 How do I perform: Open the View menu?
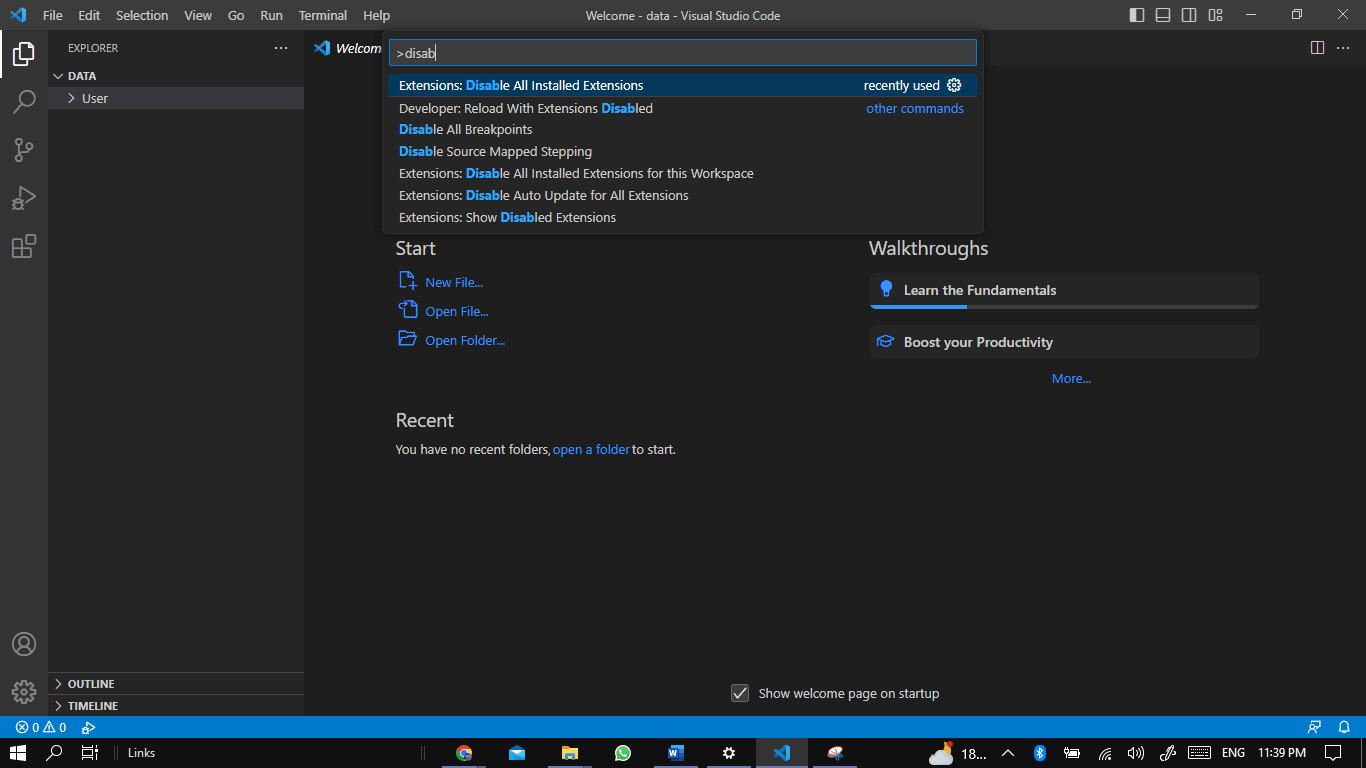coord(198,15)
